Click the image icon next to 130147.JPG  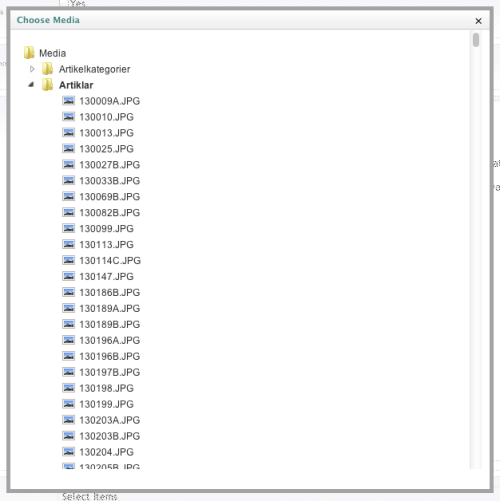[68, 276]
